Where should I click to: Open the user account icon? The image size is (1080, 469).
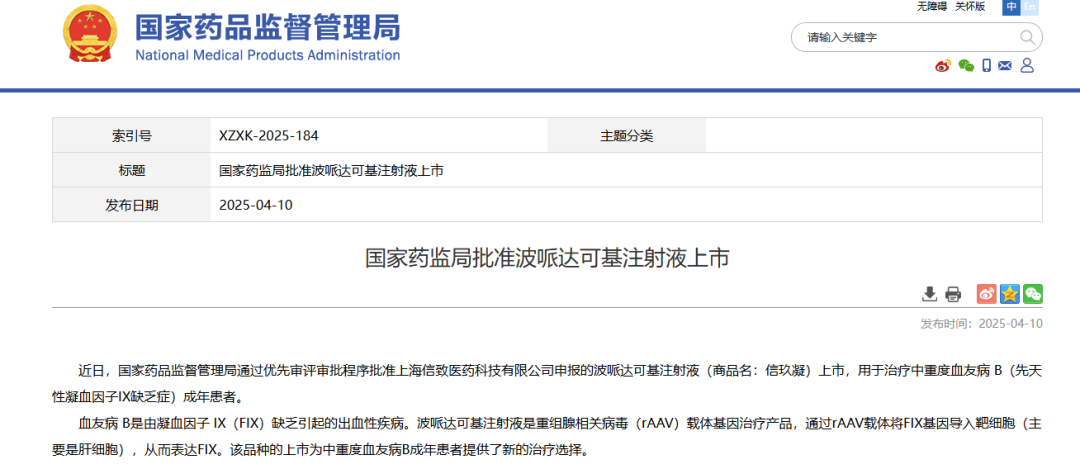tap(1027, 66)
